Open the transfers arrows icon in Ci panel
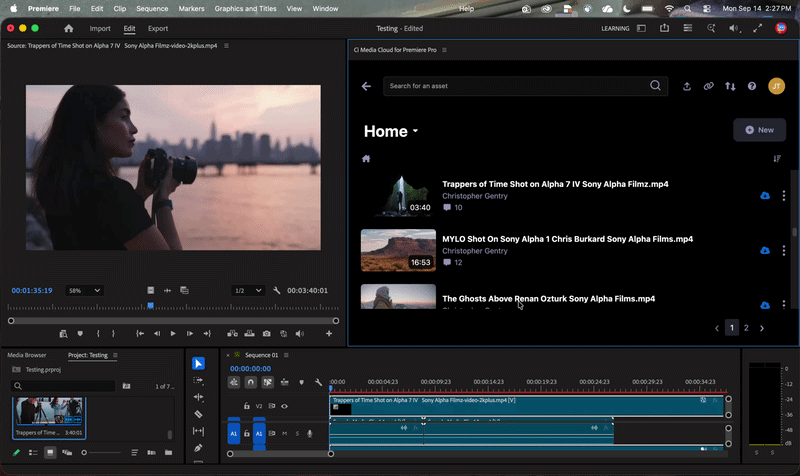Screen dimensions: 800x476 click(x=730, y=86)
